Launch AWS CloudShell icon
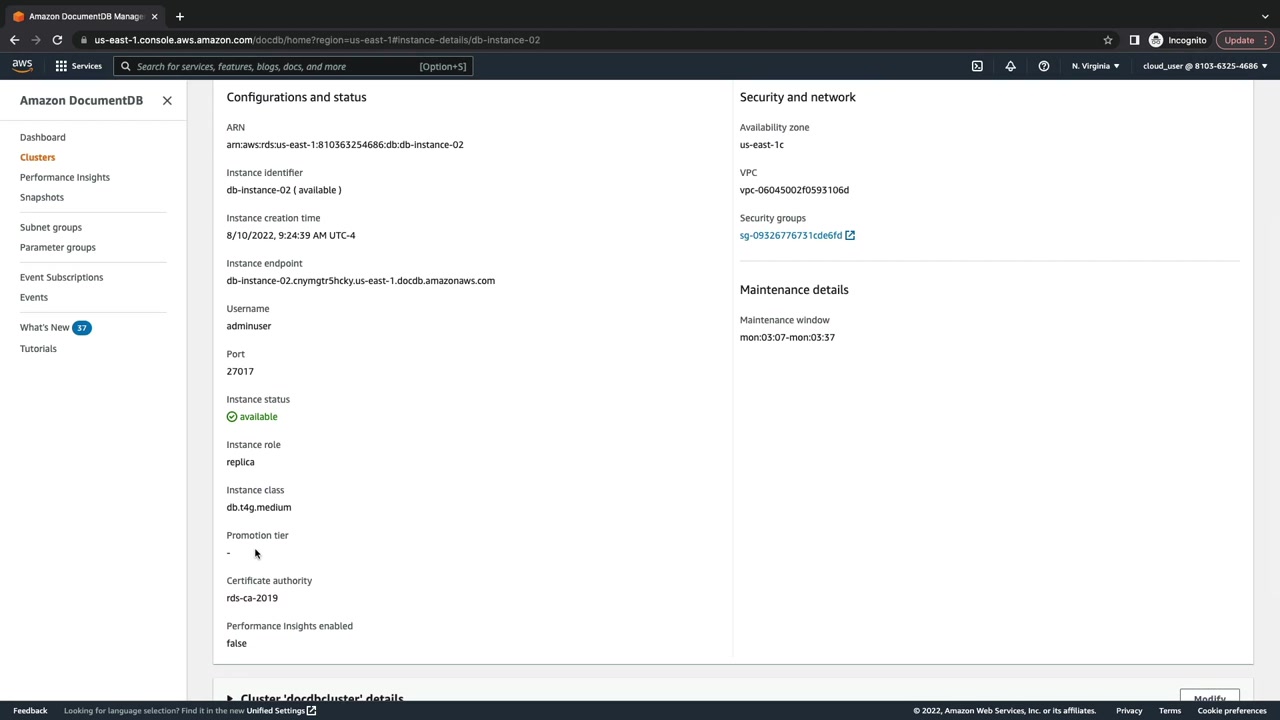The width and height of the screenshot is (1280, 720). [977, 66]
